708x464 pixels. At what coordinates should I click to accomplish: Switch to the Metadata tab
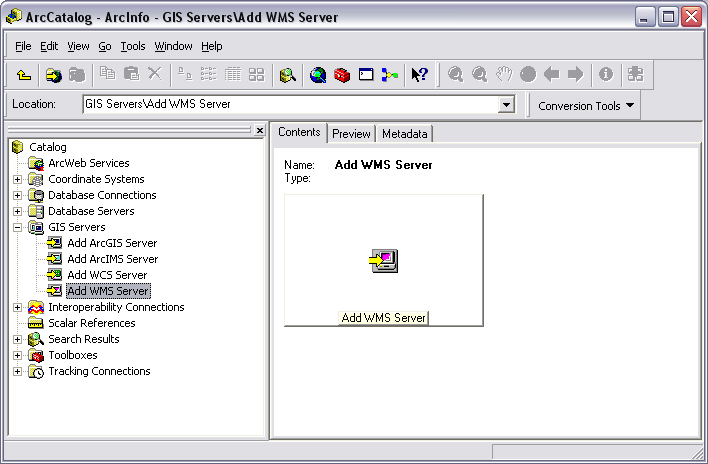[405, 134]
